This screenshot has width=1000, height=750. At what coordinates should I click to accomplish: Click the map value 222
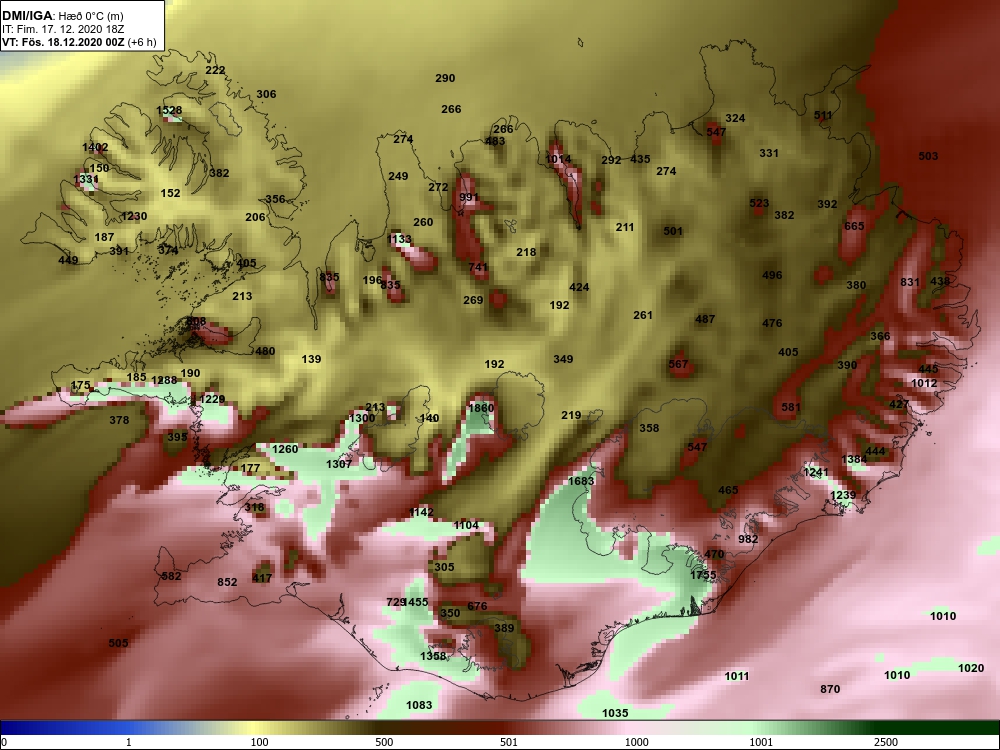pos(216,70)
